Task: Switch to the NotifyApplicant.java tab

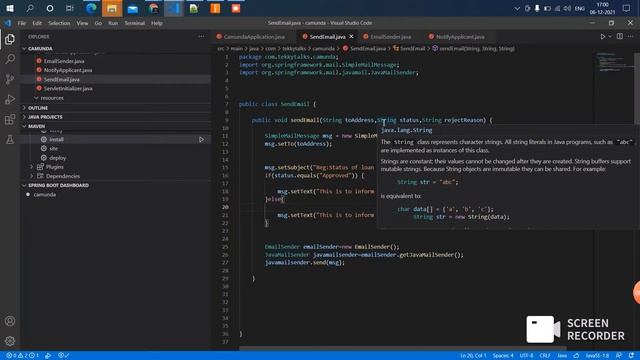Action: tap(460, 37)
